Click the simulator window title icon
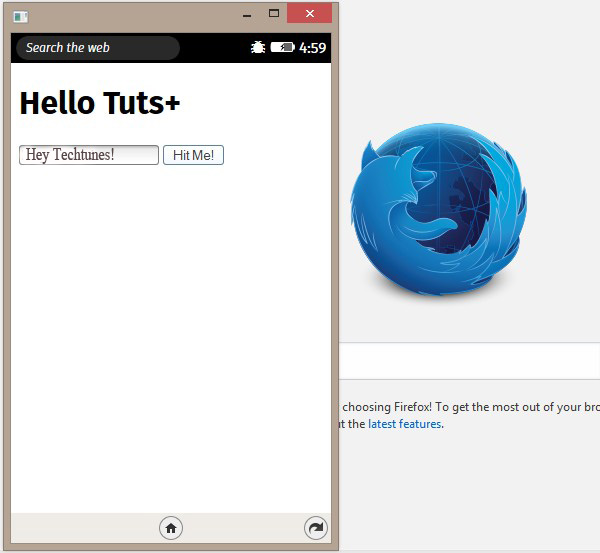This screenshot has width=600, height=553. [20, 17]
